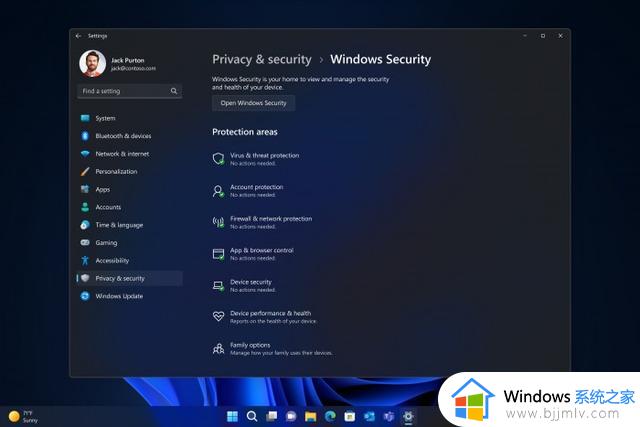Open the Start menu from taskbar
The image size is (640, 427).
point(232,416)
